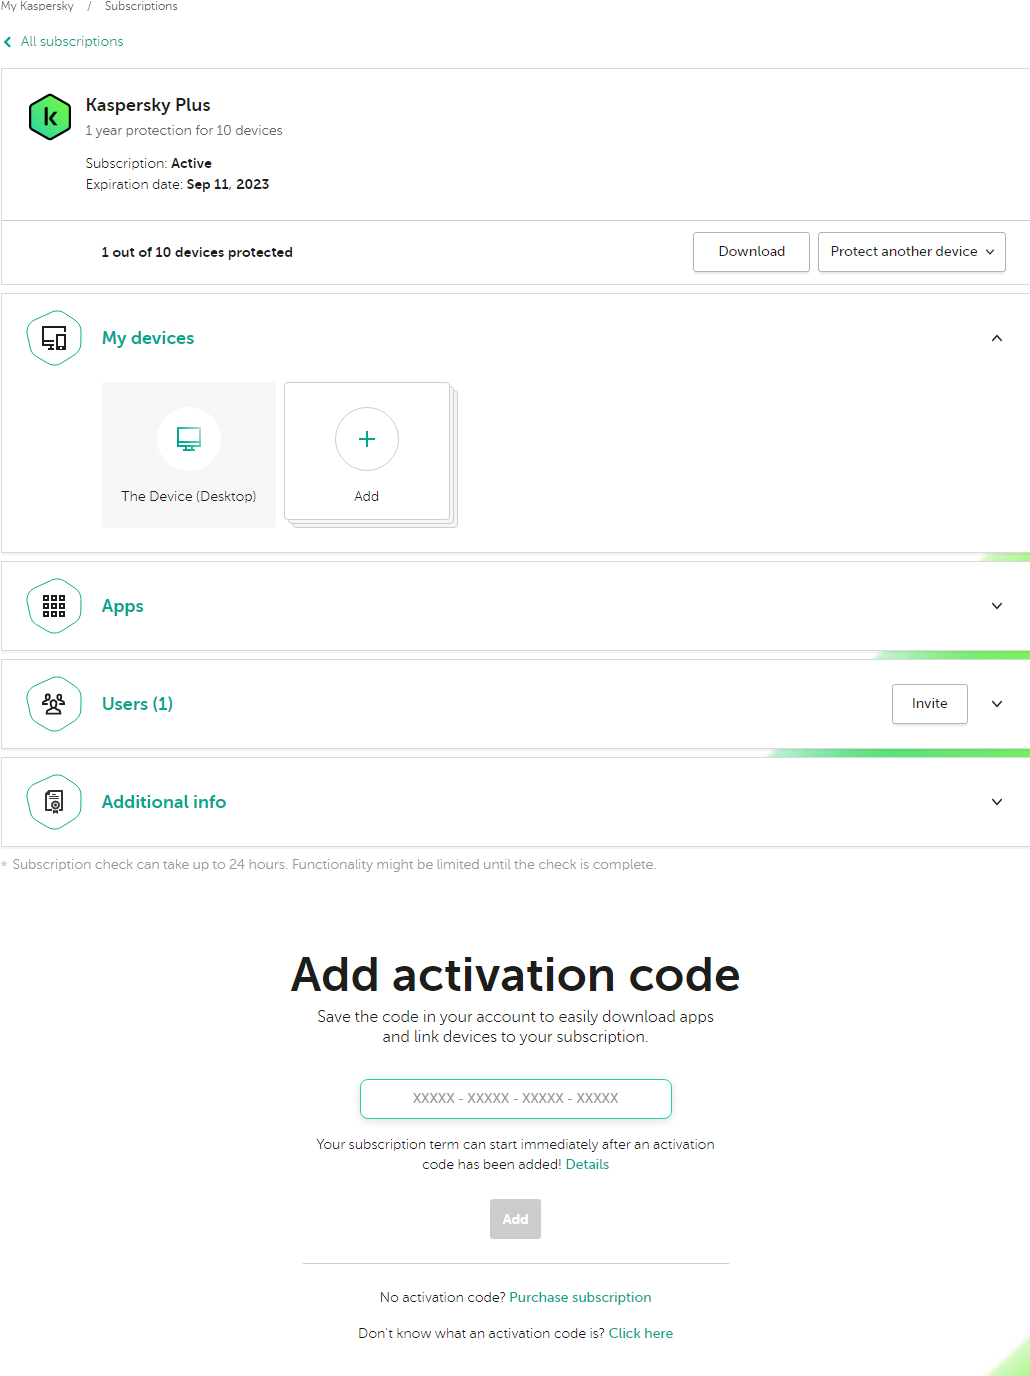The height and width of the screenshot is (1376, 1030).
Task: Click the activation code input field
Action: 515,1098
